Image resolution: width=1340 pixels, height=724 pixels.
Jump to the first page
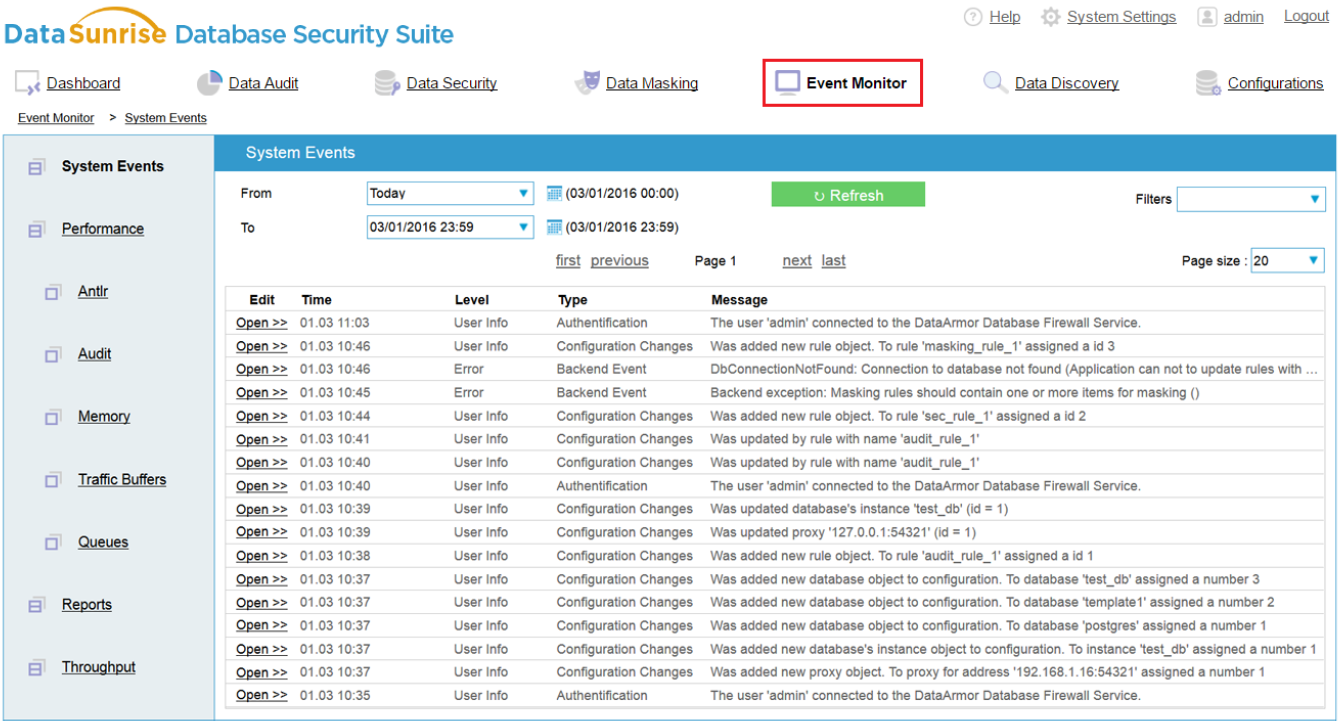[568, 261]
